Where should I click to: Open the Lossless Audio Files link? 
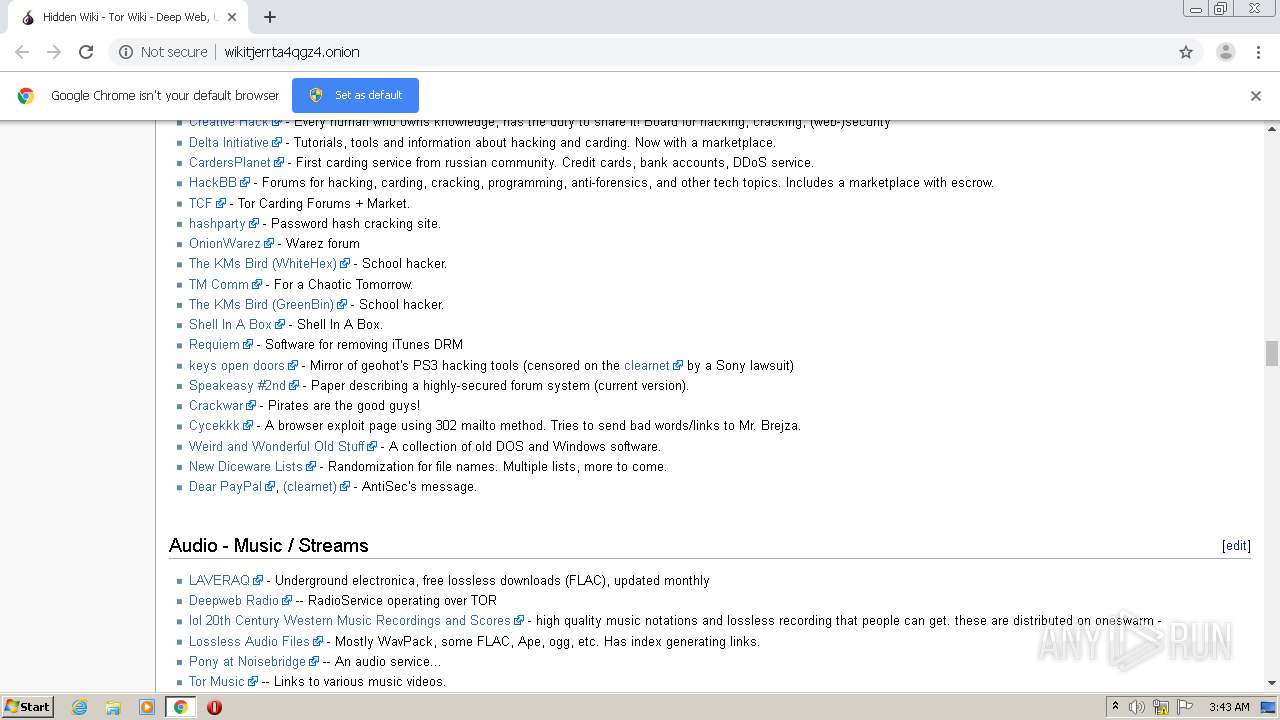(x=249, y=641)
